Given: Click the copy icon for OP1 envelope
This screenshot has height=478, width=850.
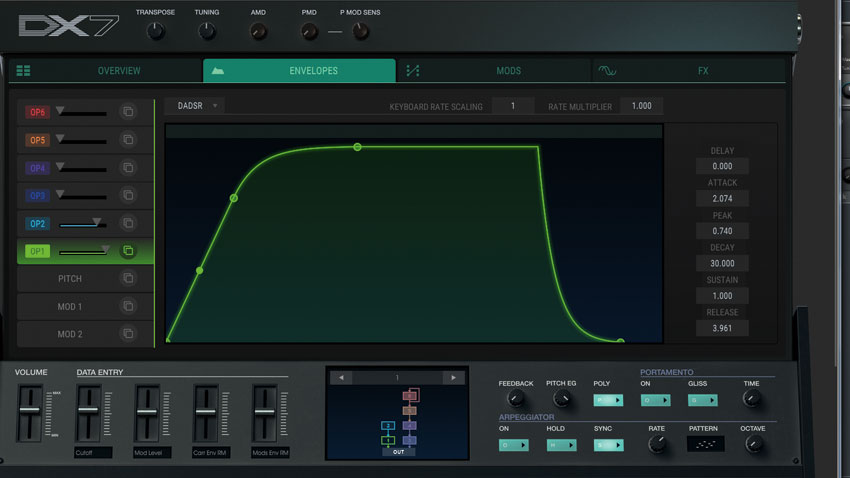Looking at the screenshot, I should coord(128,250).
